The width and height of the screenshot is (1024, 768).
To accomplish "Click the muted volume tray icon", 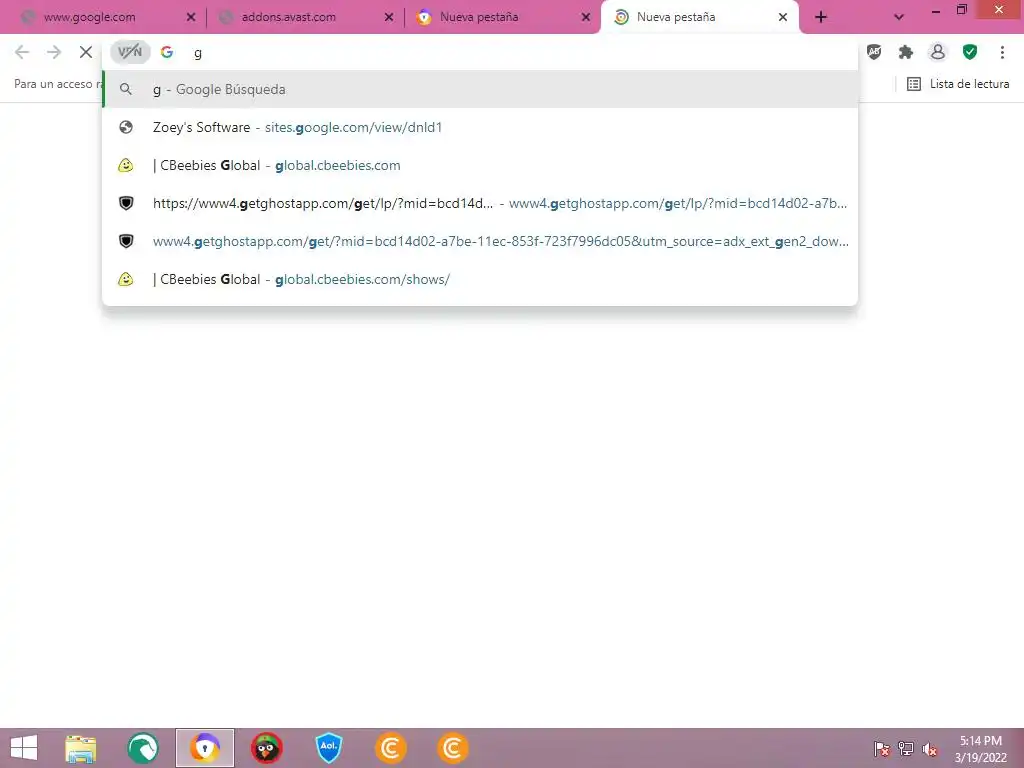I will (x=929, y=749).
